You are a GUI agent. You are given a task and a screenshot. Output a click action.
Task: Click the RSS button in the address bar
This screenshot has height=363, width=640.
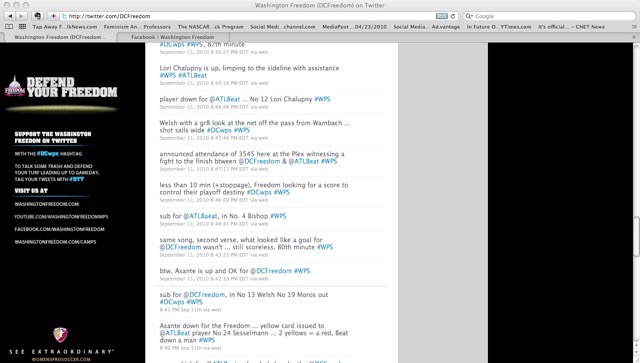pyautogui.click(x=442, y=16)
